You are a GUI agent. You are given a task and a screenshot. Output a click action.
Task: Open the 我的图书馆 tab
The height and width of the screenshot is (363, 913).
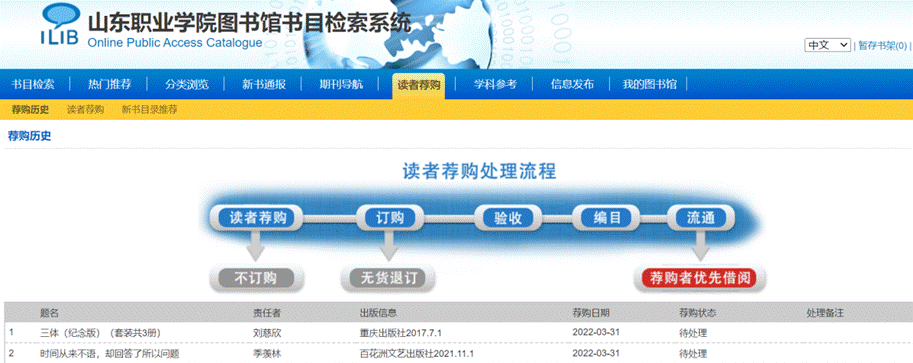(x=649, y=84)
